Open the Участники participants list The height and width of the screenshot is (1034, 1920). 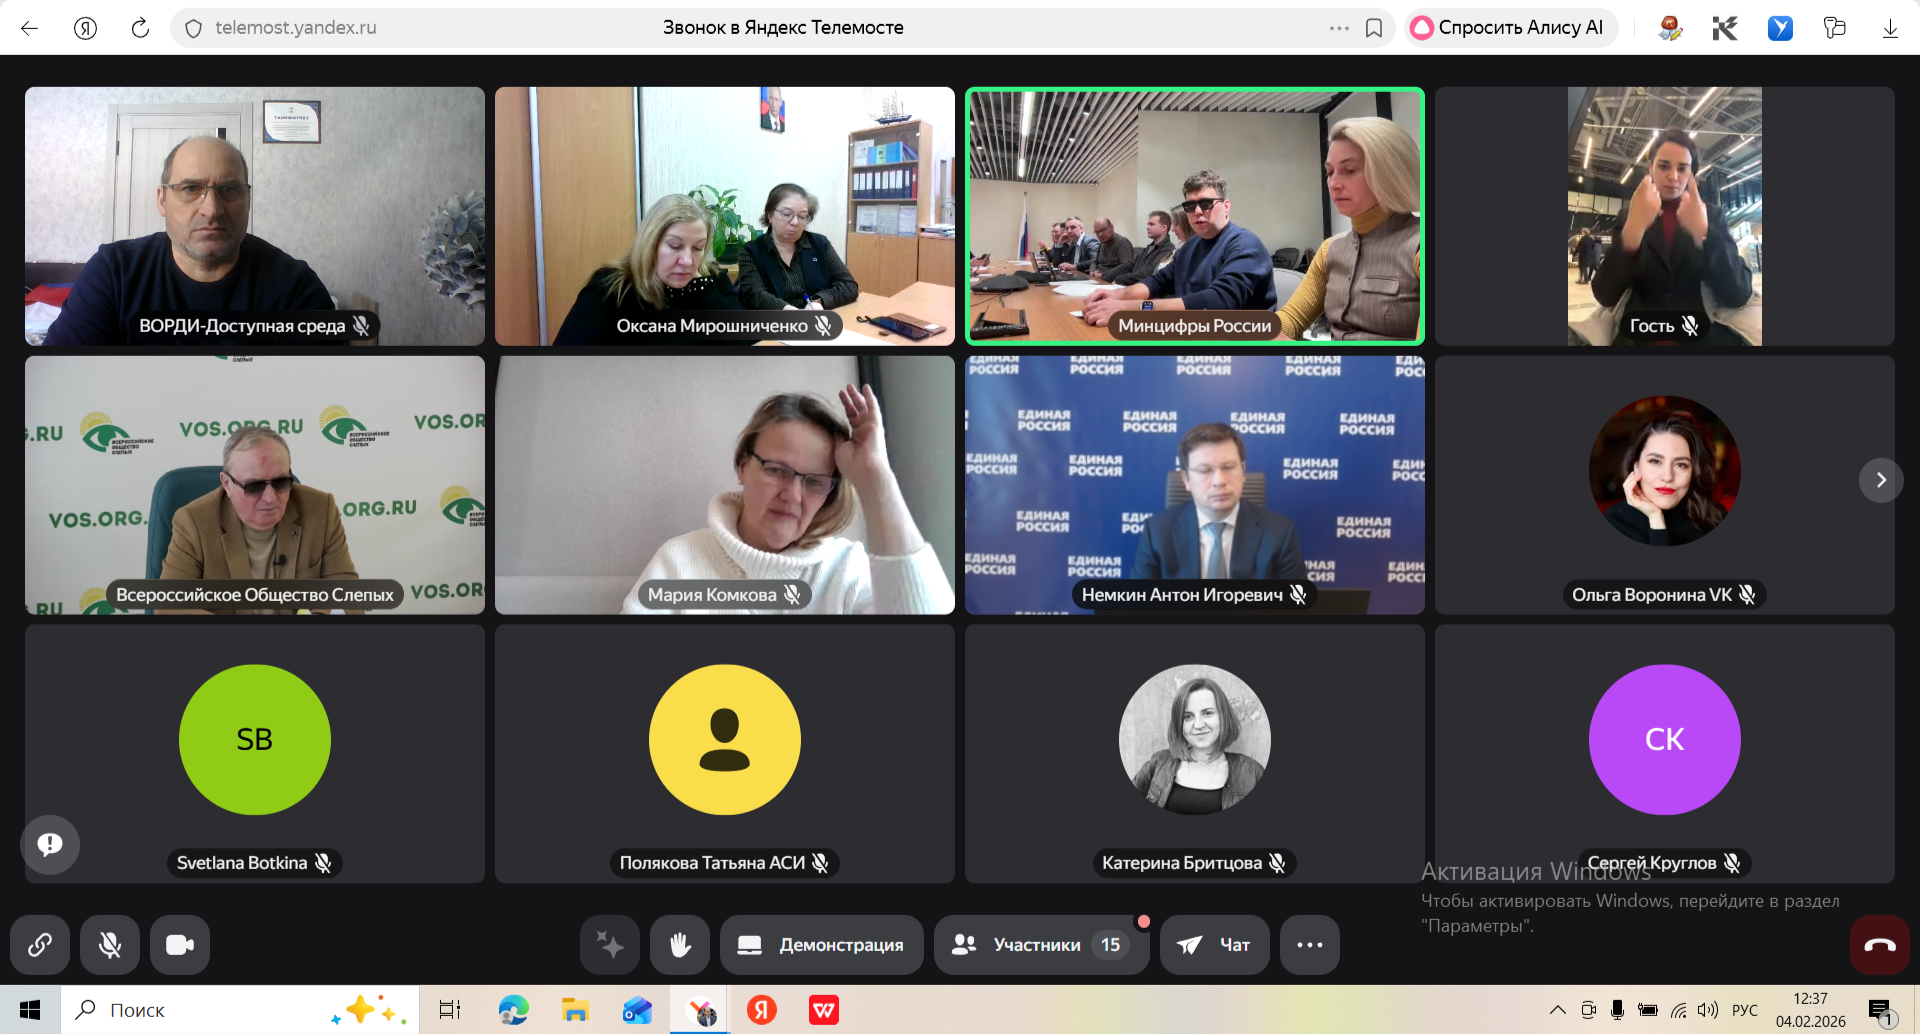coord(1041,945)
